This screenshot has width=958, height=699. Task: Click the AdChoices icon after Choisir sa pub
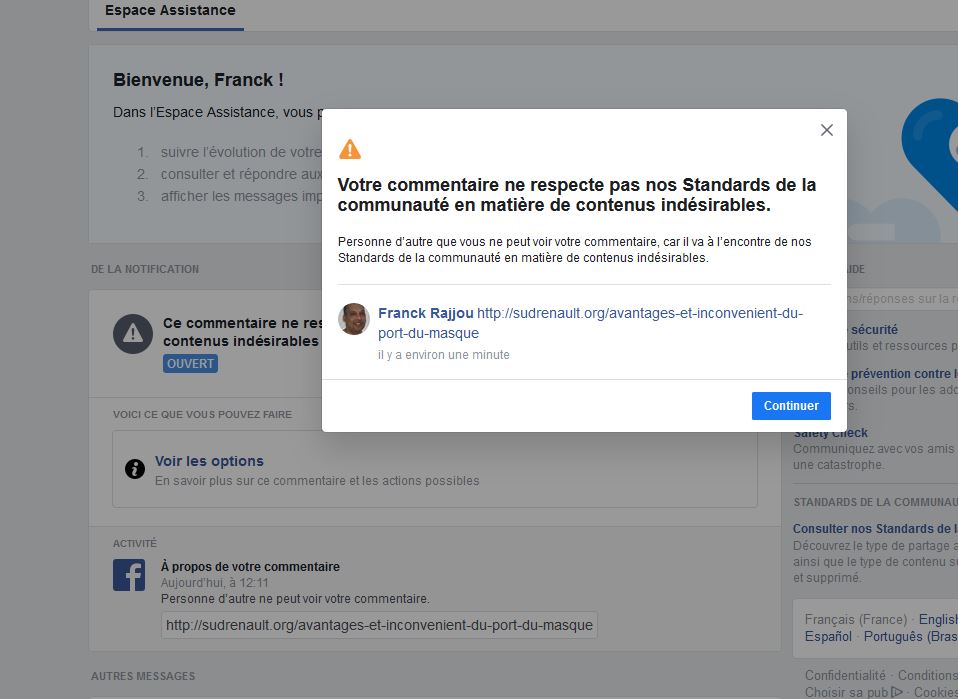tap(896, 691)
